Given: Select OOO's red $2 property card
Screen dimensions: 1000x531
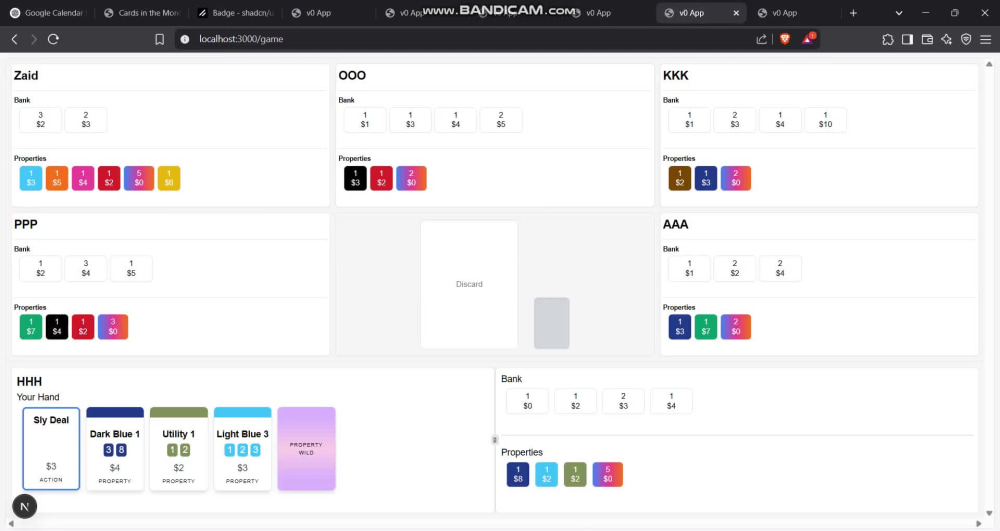Looking at the screenshot, I should (381, 178).
